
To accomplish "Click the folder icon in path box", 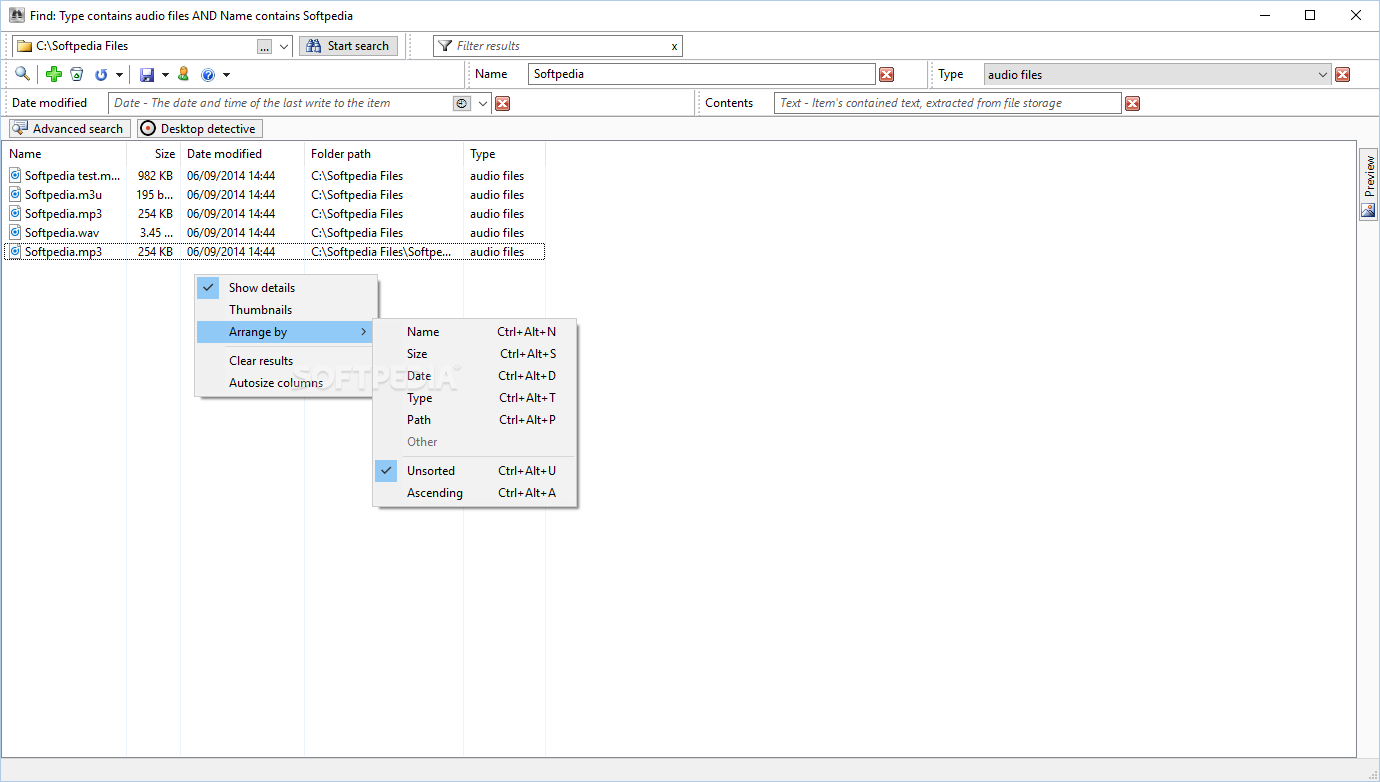I will click(x=24, y=46).
